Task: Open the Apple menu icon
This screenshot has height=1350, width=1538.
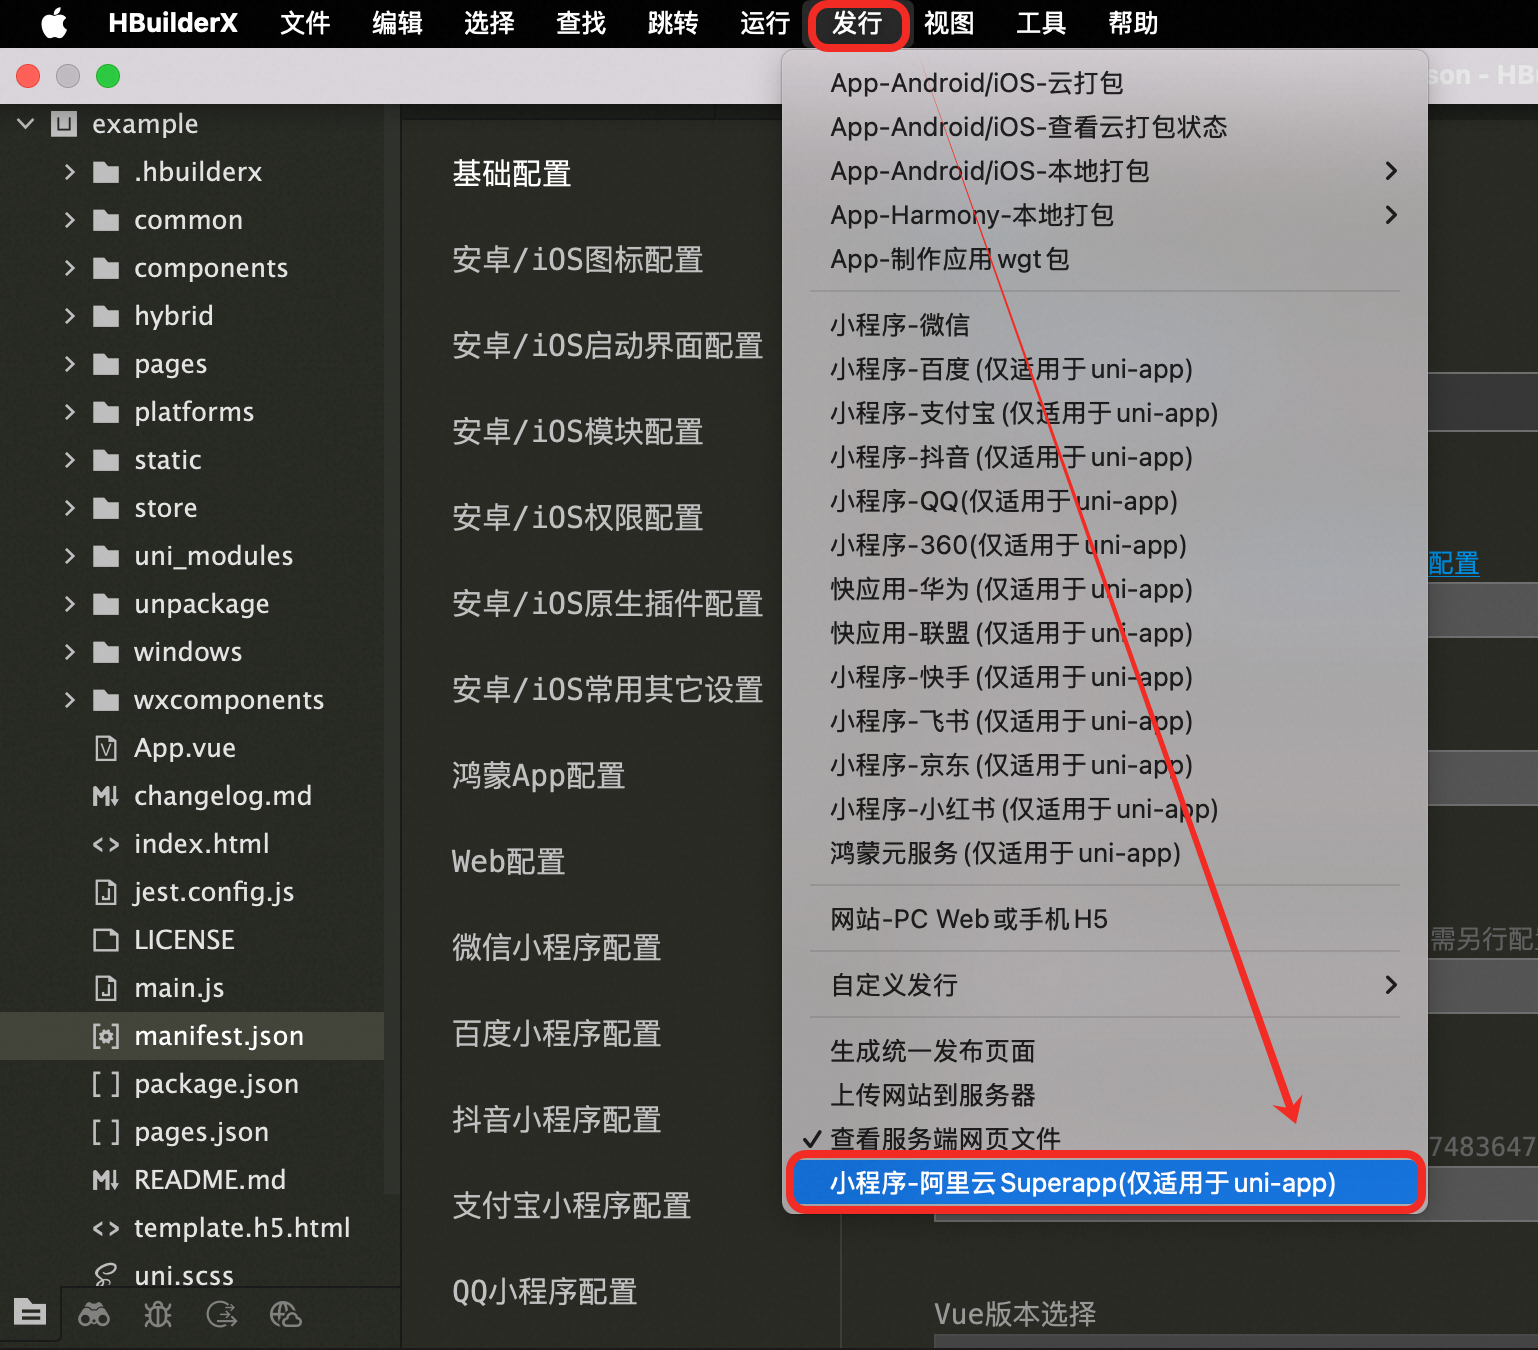Action: pos(55,23)
